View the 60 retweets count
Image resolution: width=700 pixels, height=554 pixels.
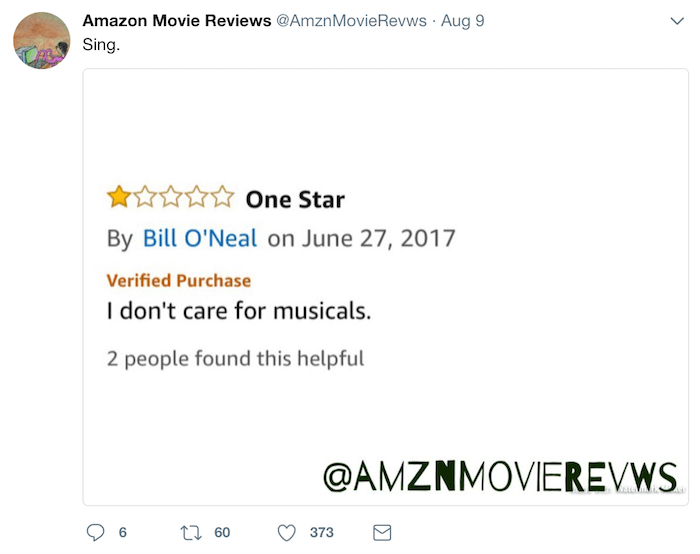coord(222,533)
